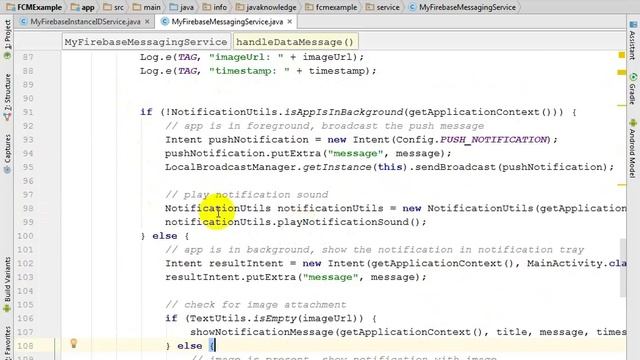Select MyFirebaseMessagingService class in breadcrumb

pos(462,7)
